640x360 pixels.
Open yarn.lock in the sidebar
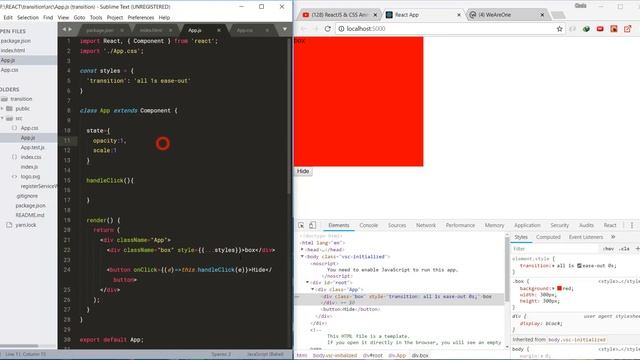26,225
